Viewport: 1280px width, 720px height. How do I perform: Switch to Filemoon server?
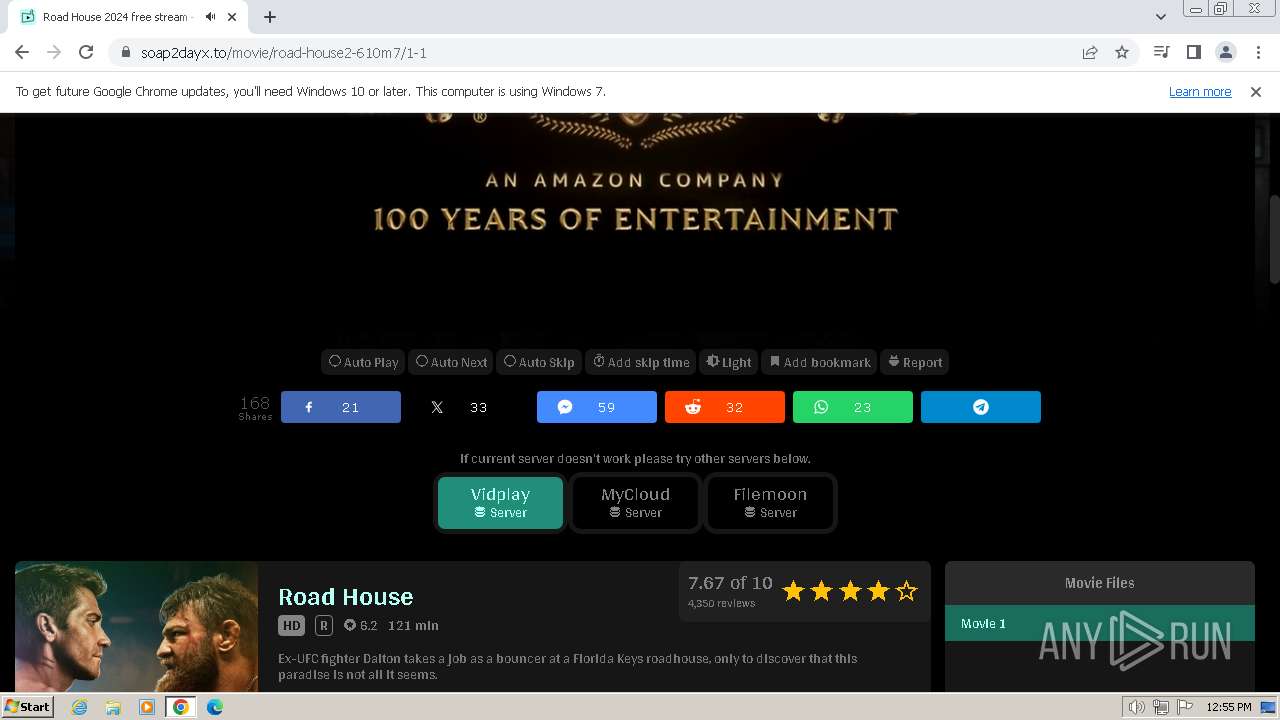point(770,502)
